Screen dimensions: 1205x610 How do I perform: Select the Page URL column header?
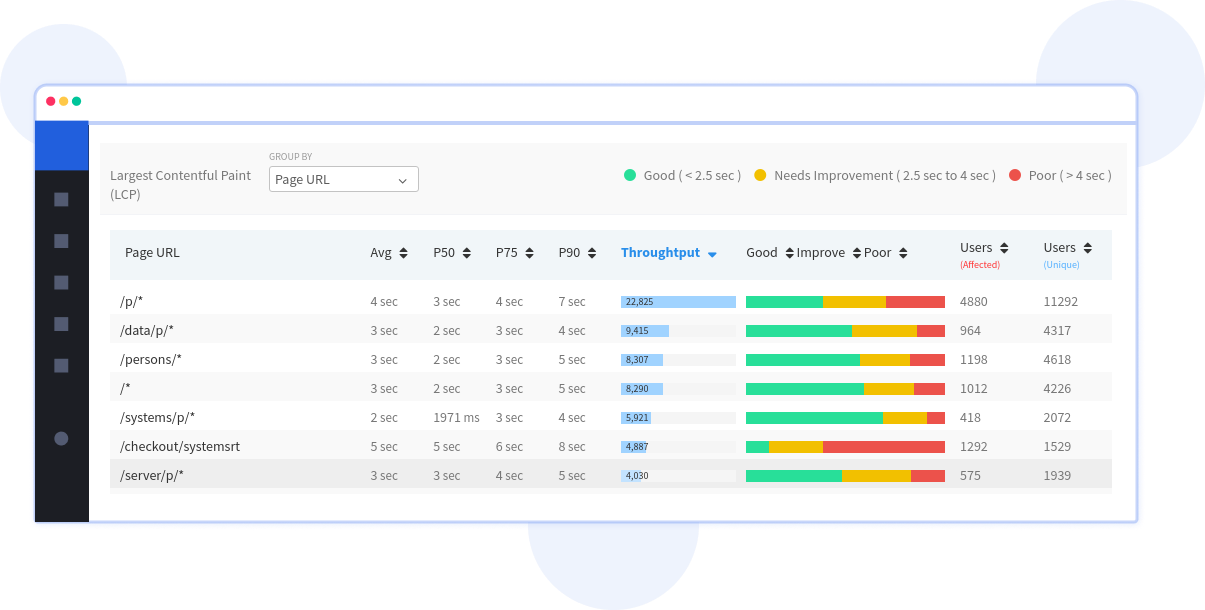pos(152,253)
